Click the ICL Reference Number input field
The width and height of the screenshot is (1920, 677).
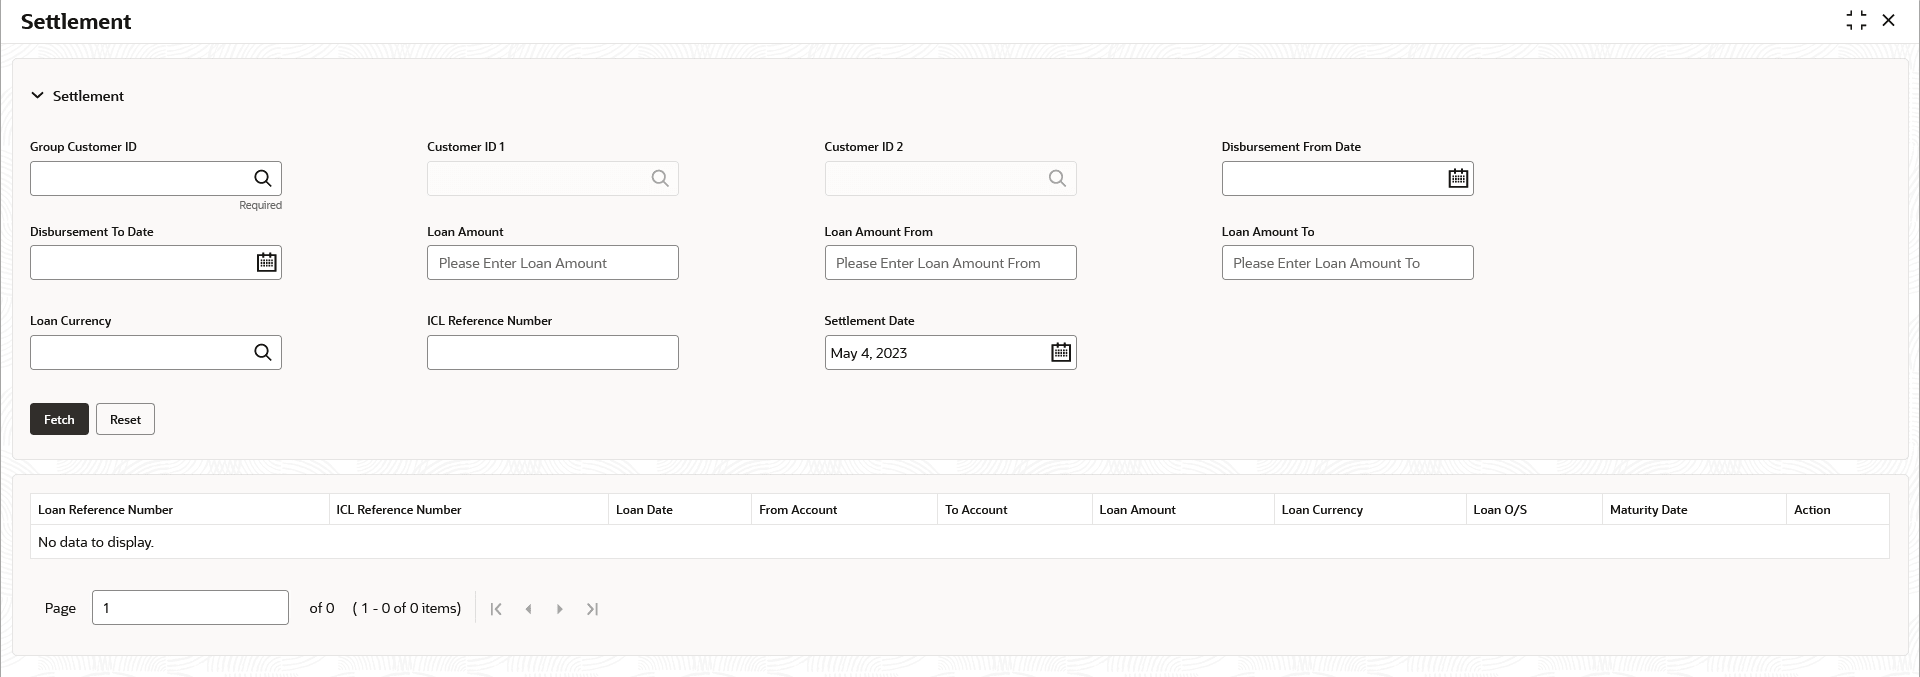[x=552, y=353]
